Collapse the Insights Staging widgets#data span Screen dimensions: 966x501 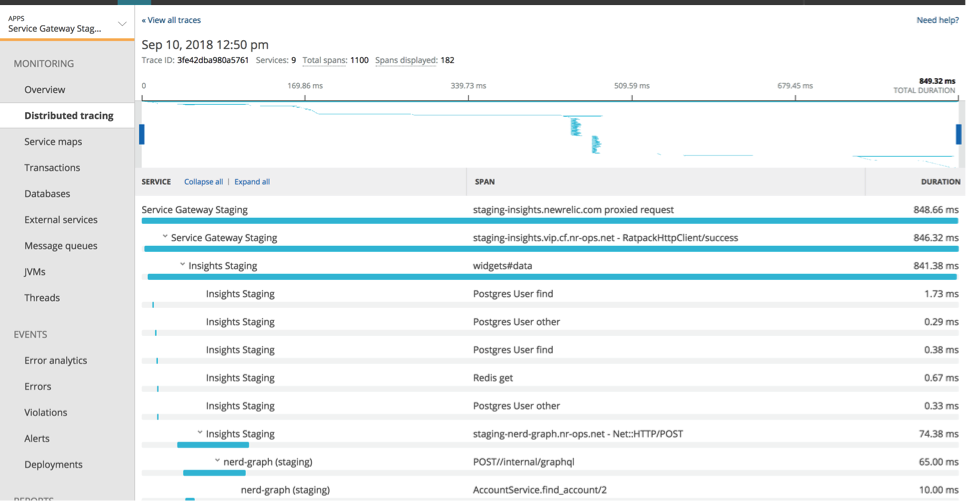coord(182,265)
